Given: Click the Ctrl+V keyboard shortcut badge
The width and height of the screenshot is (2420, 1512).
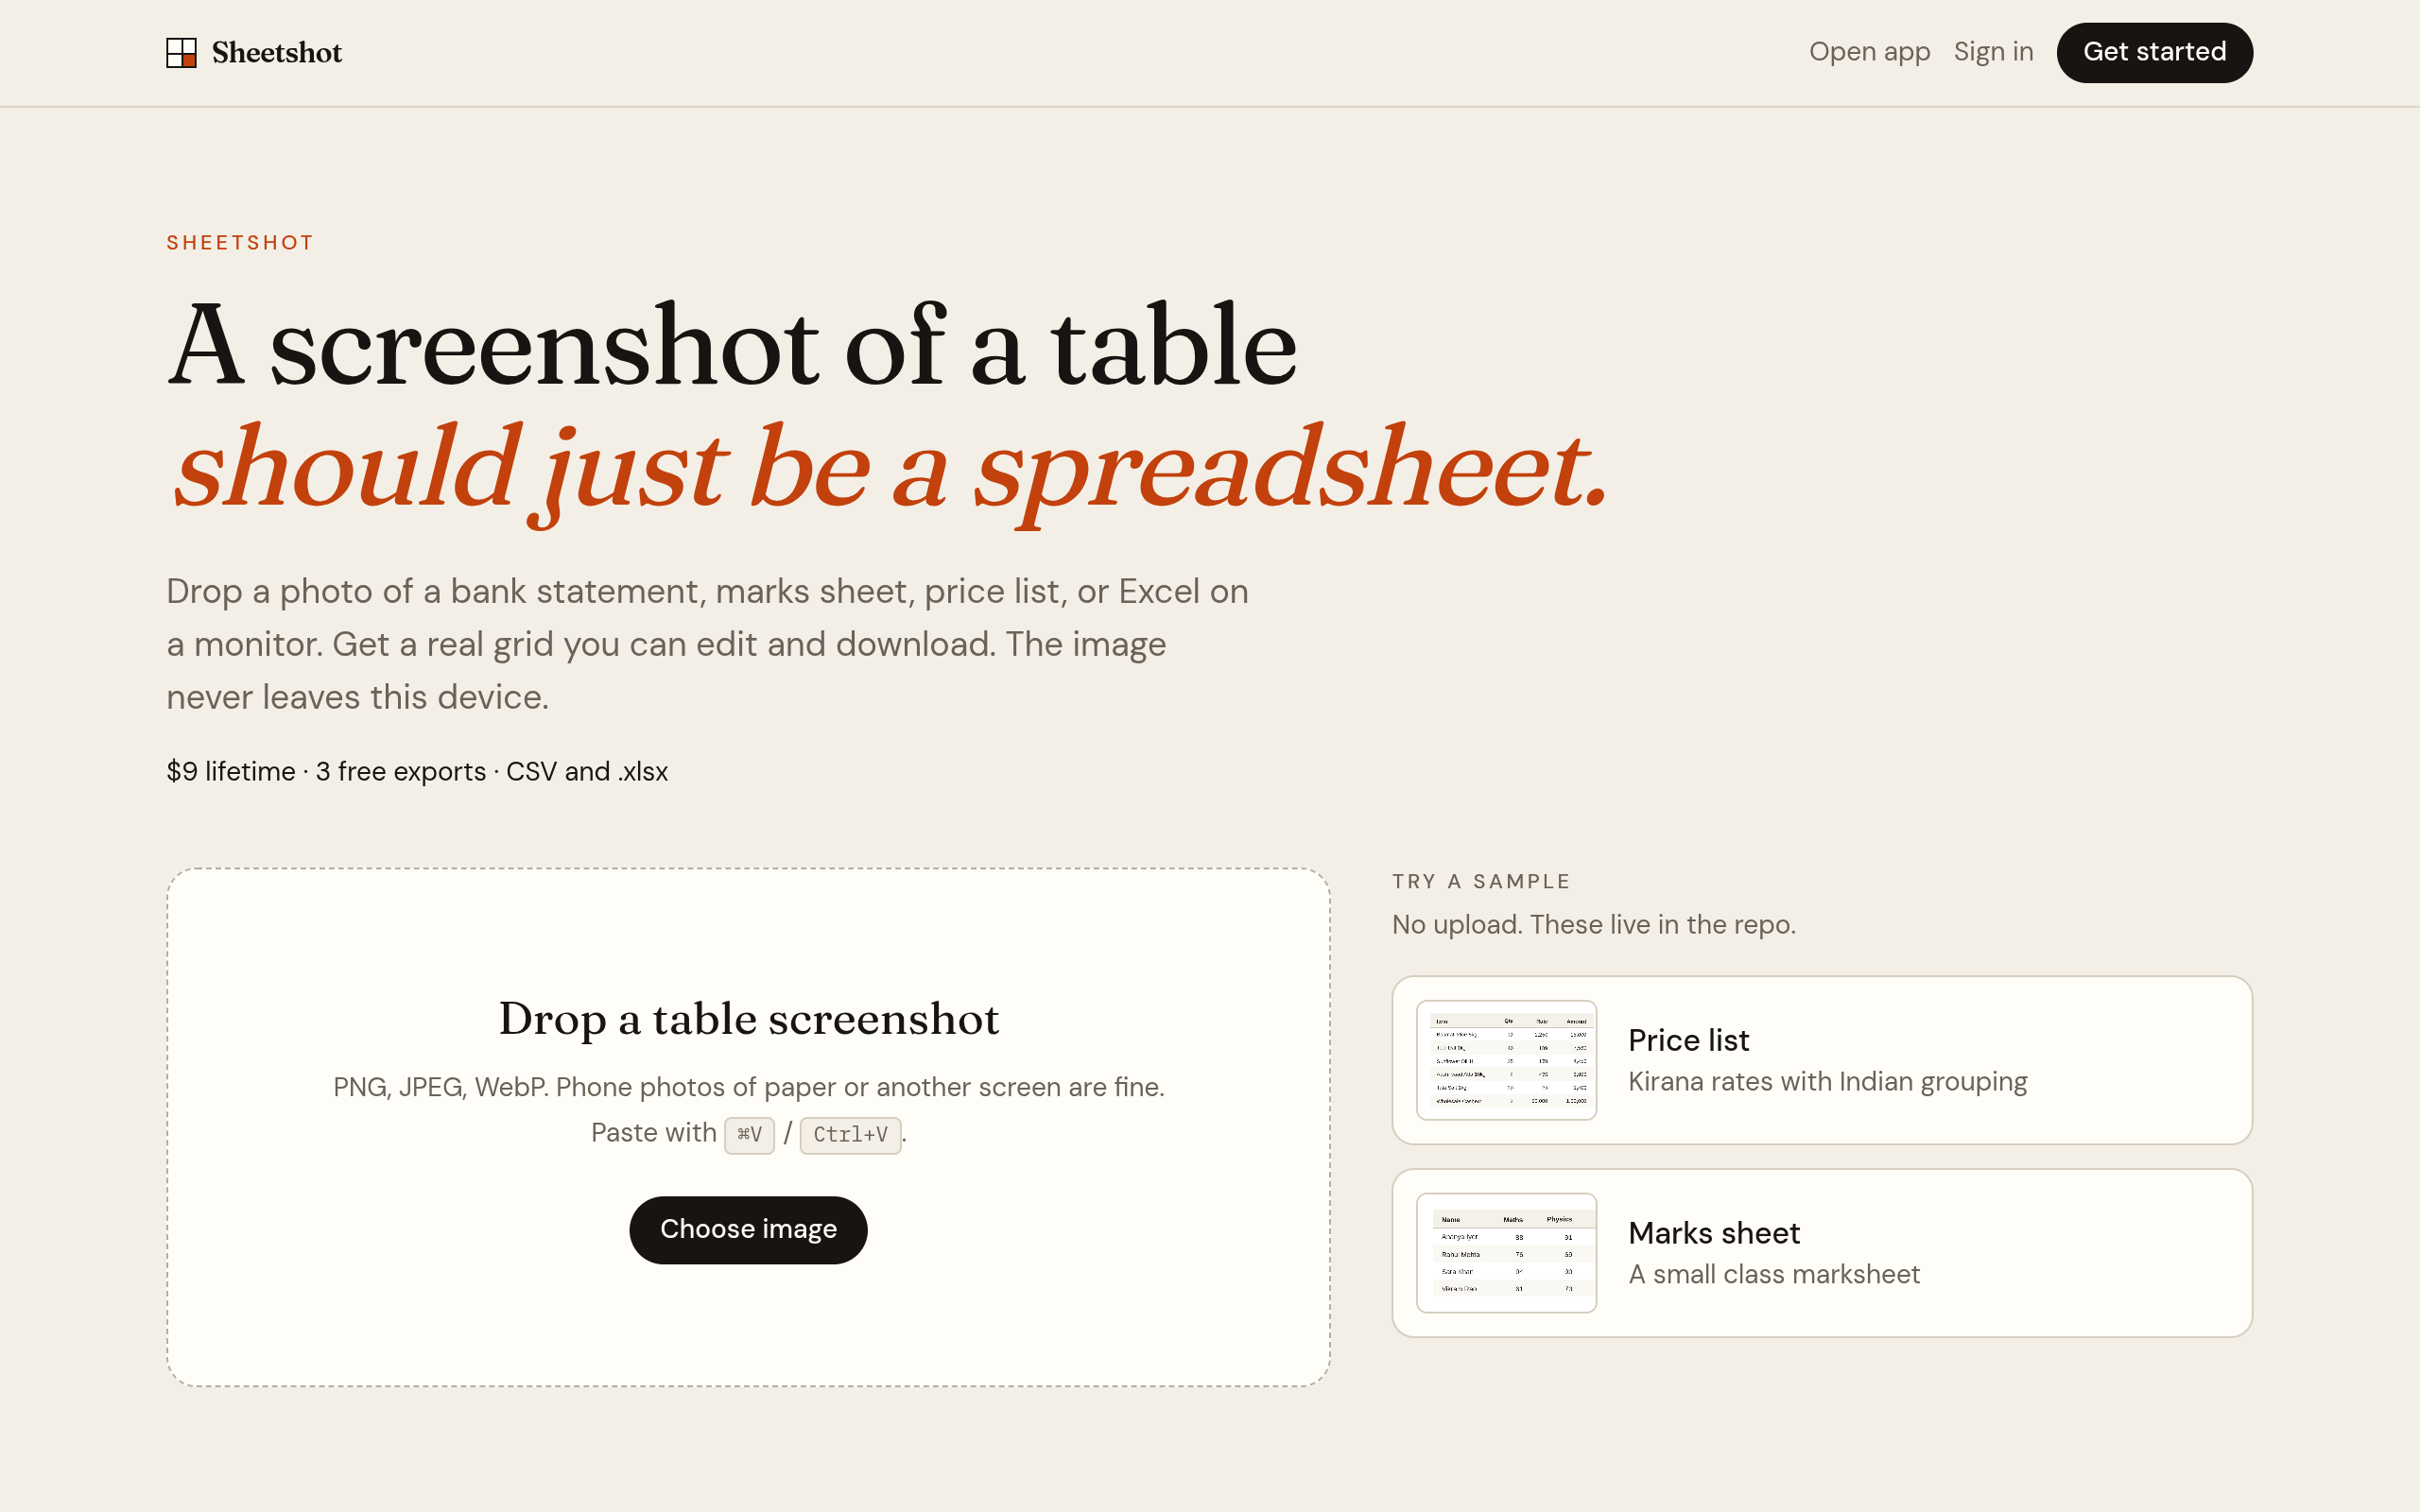Looking at the screenshot, I should tap(850, 1135).
